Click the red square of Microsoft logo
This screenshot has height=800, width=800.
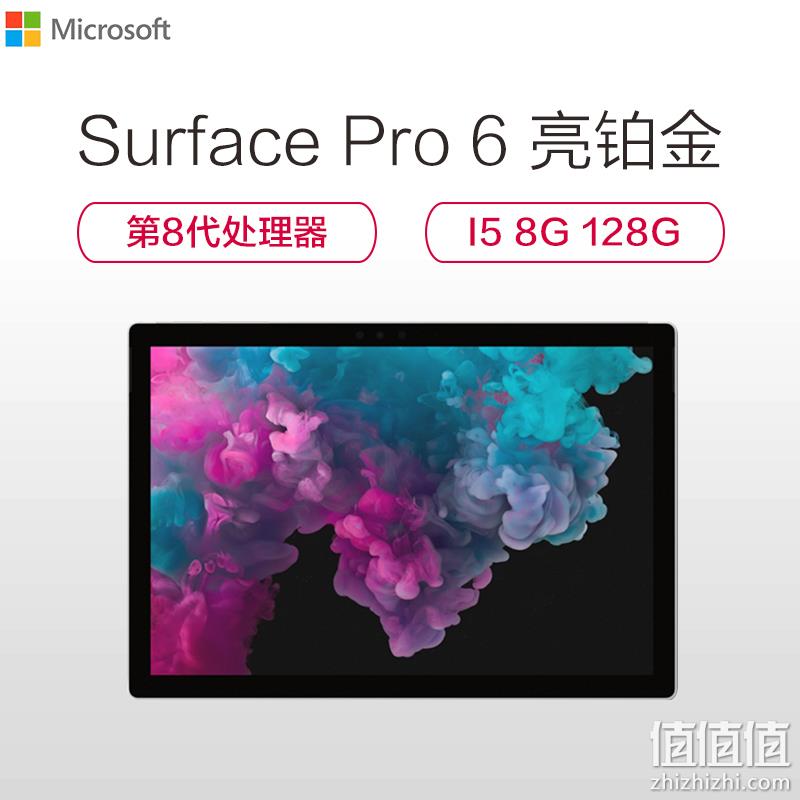(14, 20)
